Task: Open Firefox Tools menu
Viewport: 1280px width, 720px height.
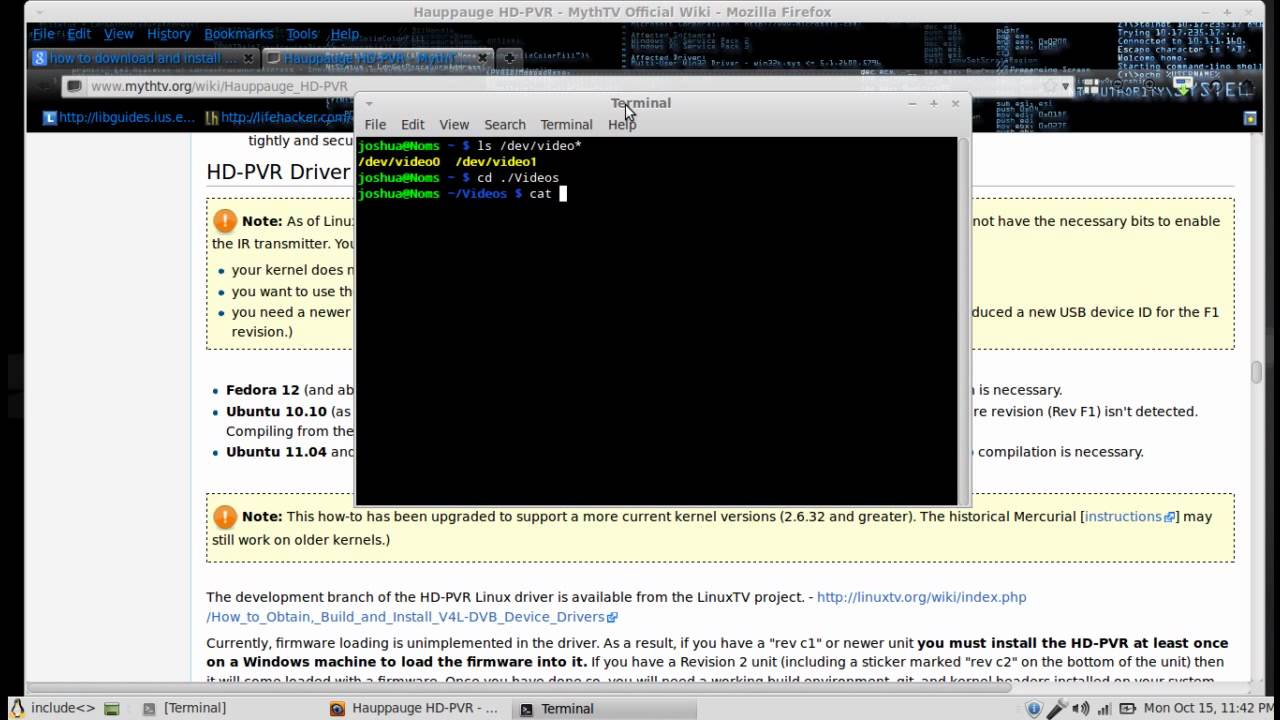Action: tap(302, 34)
